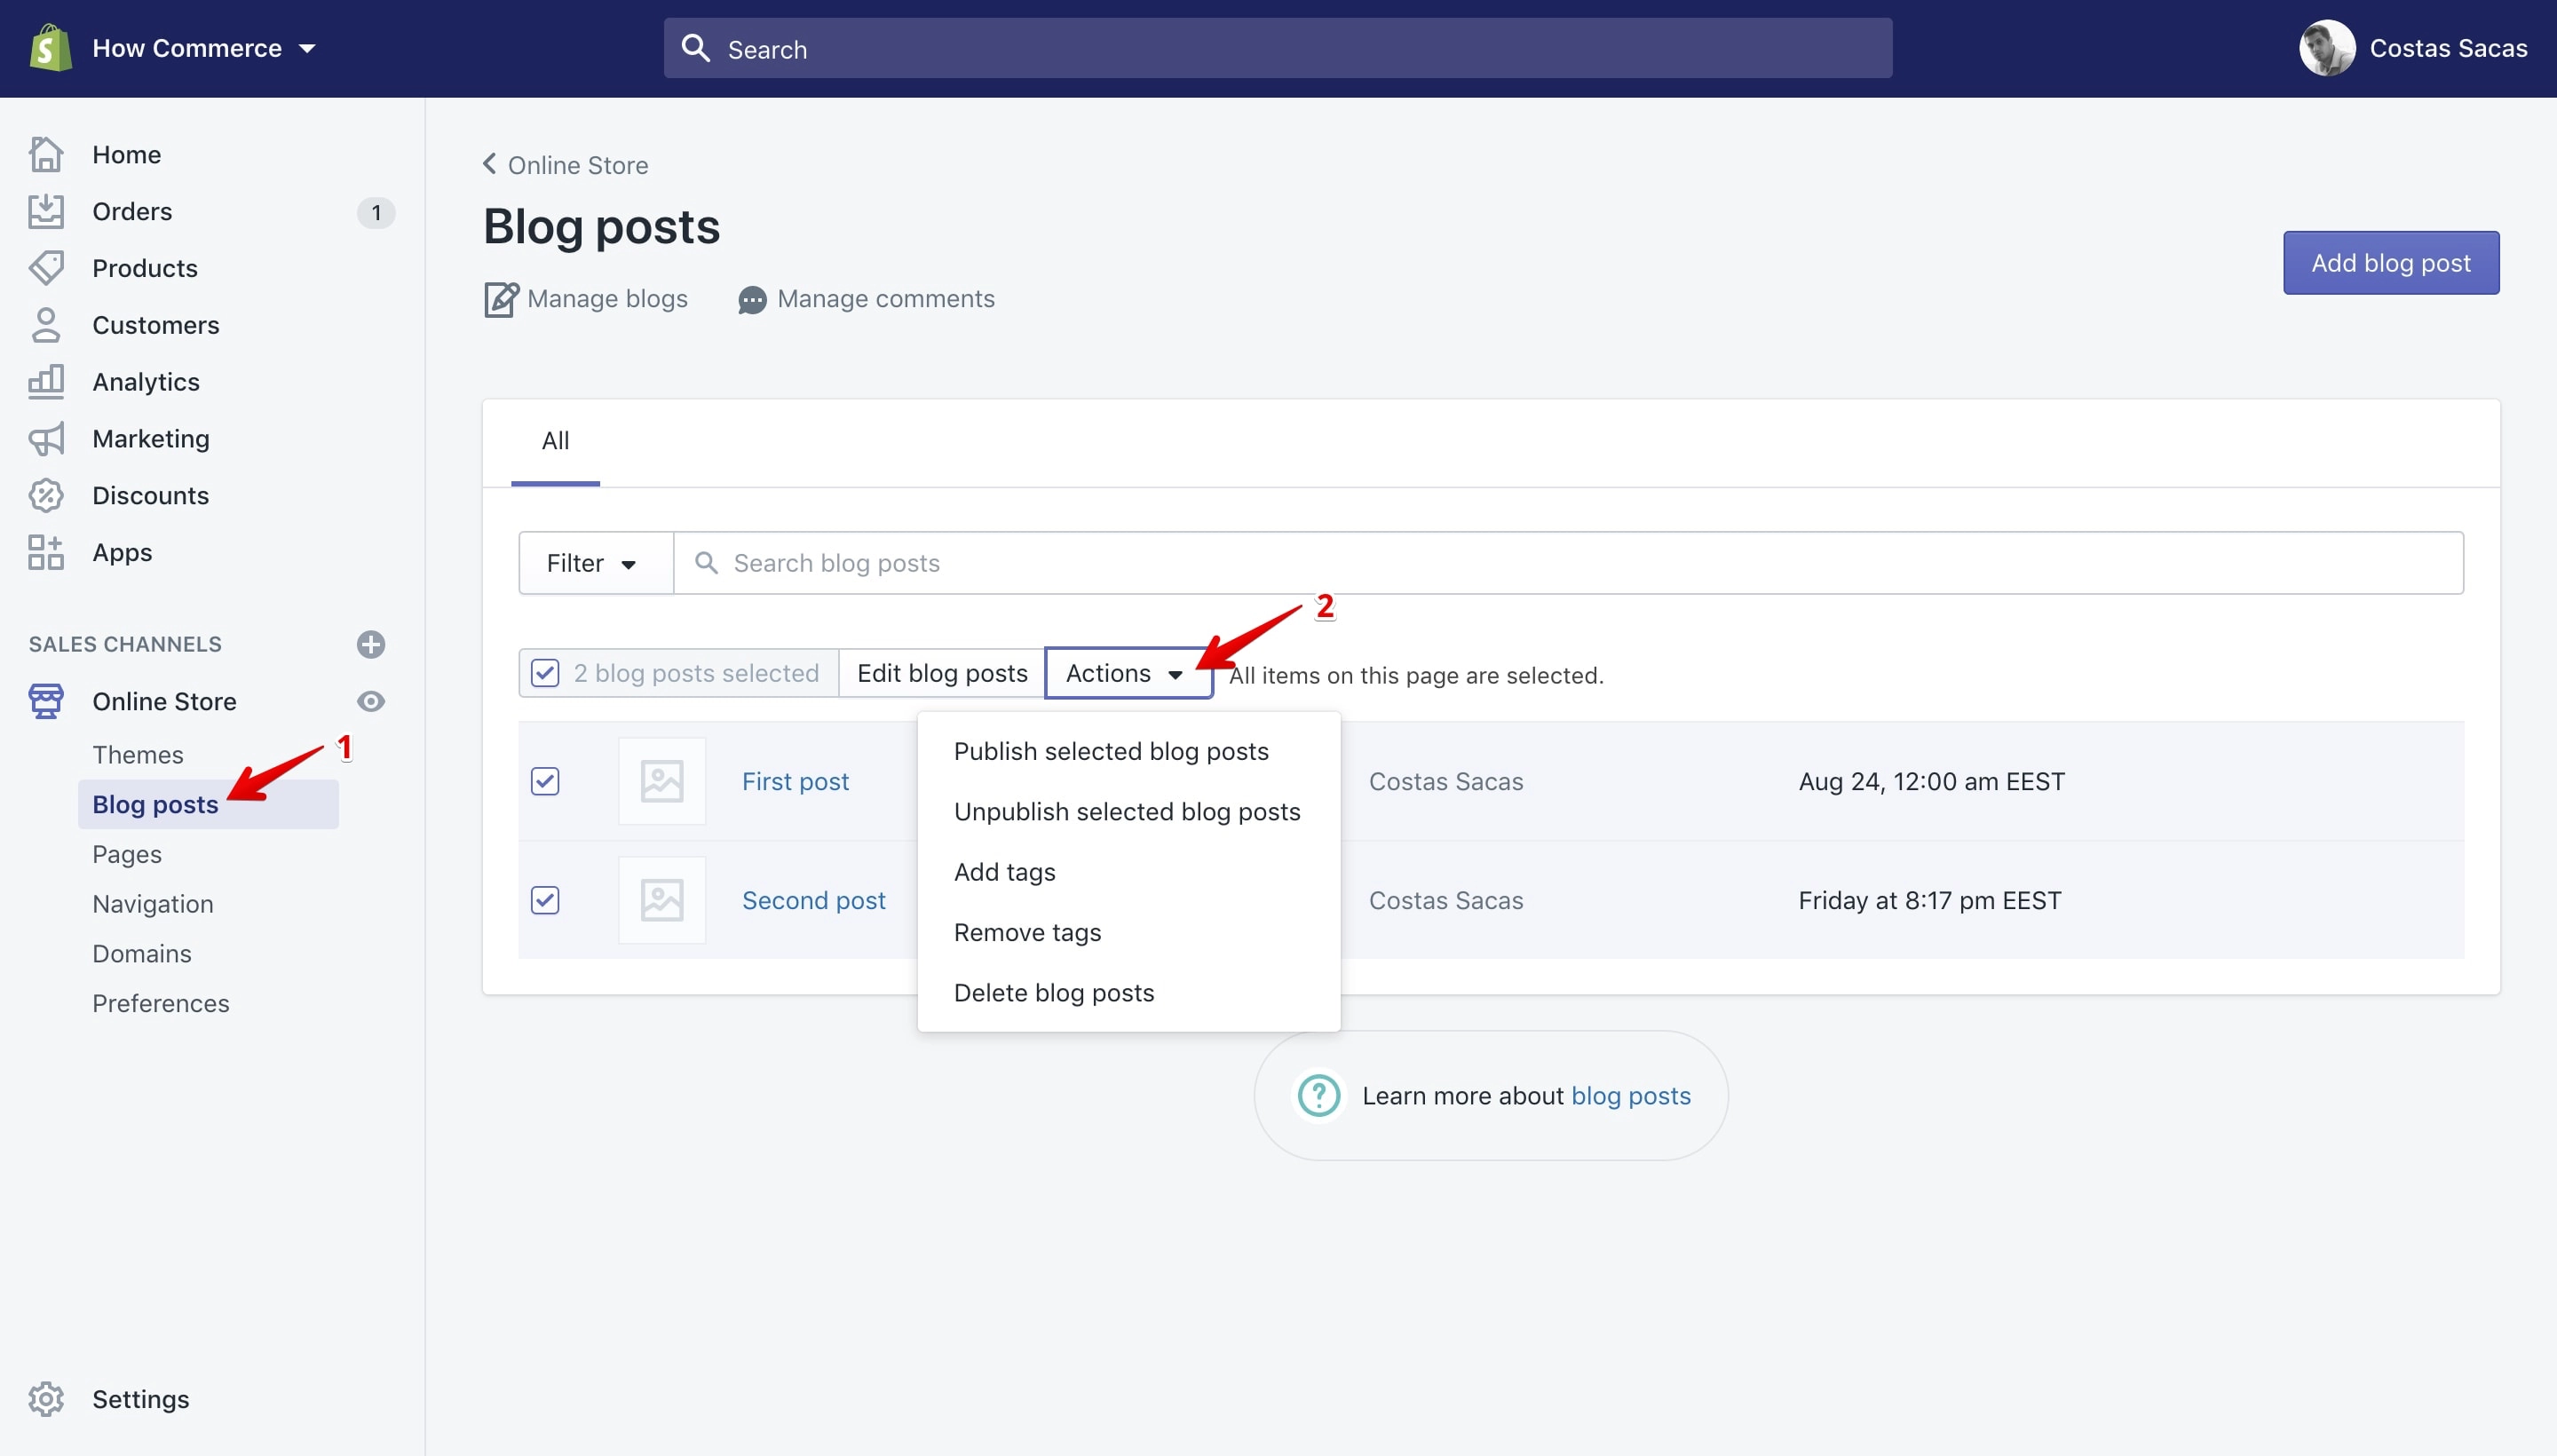The image size is (2557, 1456).
Task: Open the Manage blogs link
Action: pos(606,299)
